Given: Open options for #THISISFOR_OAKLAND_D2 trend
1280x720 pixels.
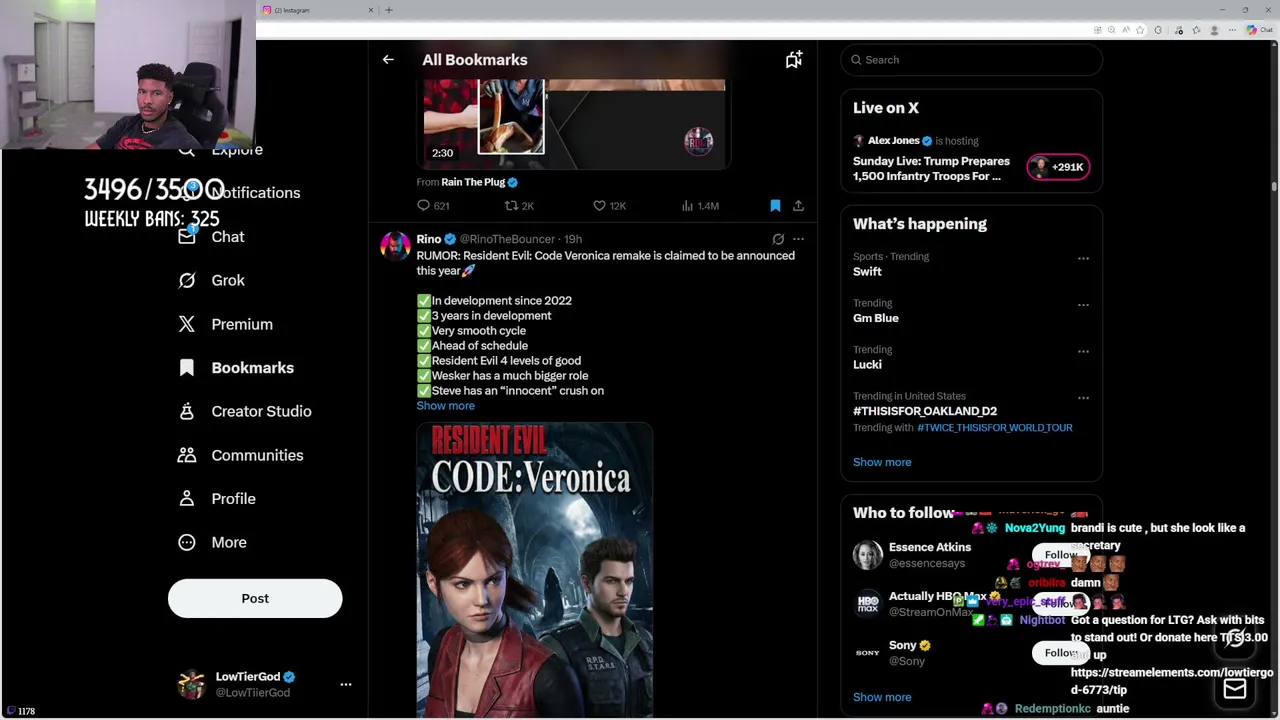Looking at the screenshot, I should pos(1083,398).
